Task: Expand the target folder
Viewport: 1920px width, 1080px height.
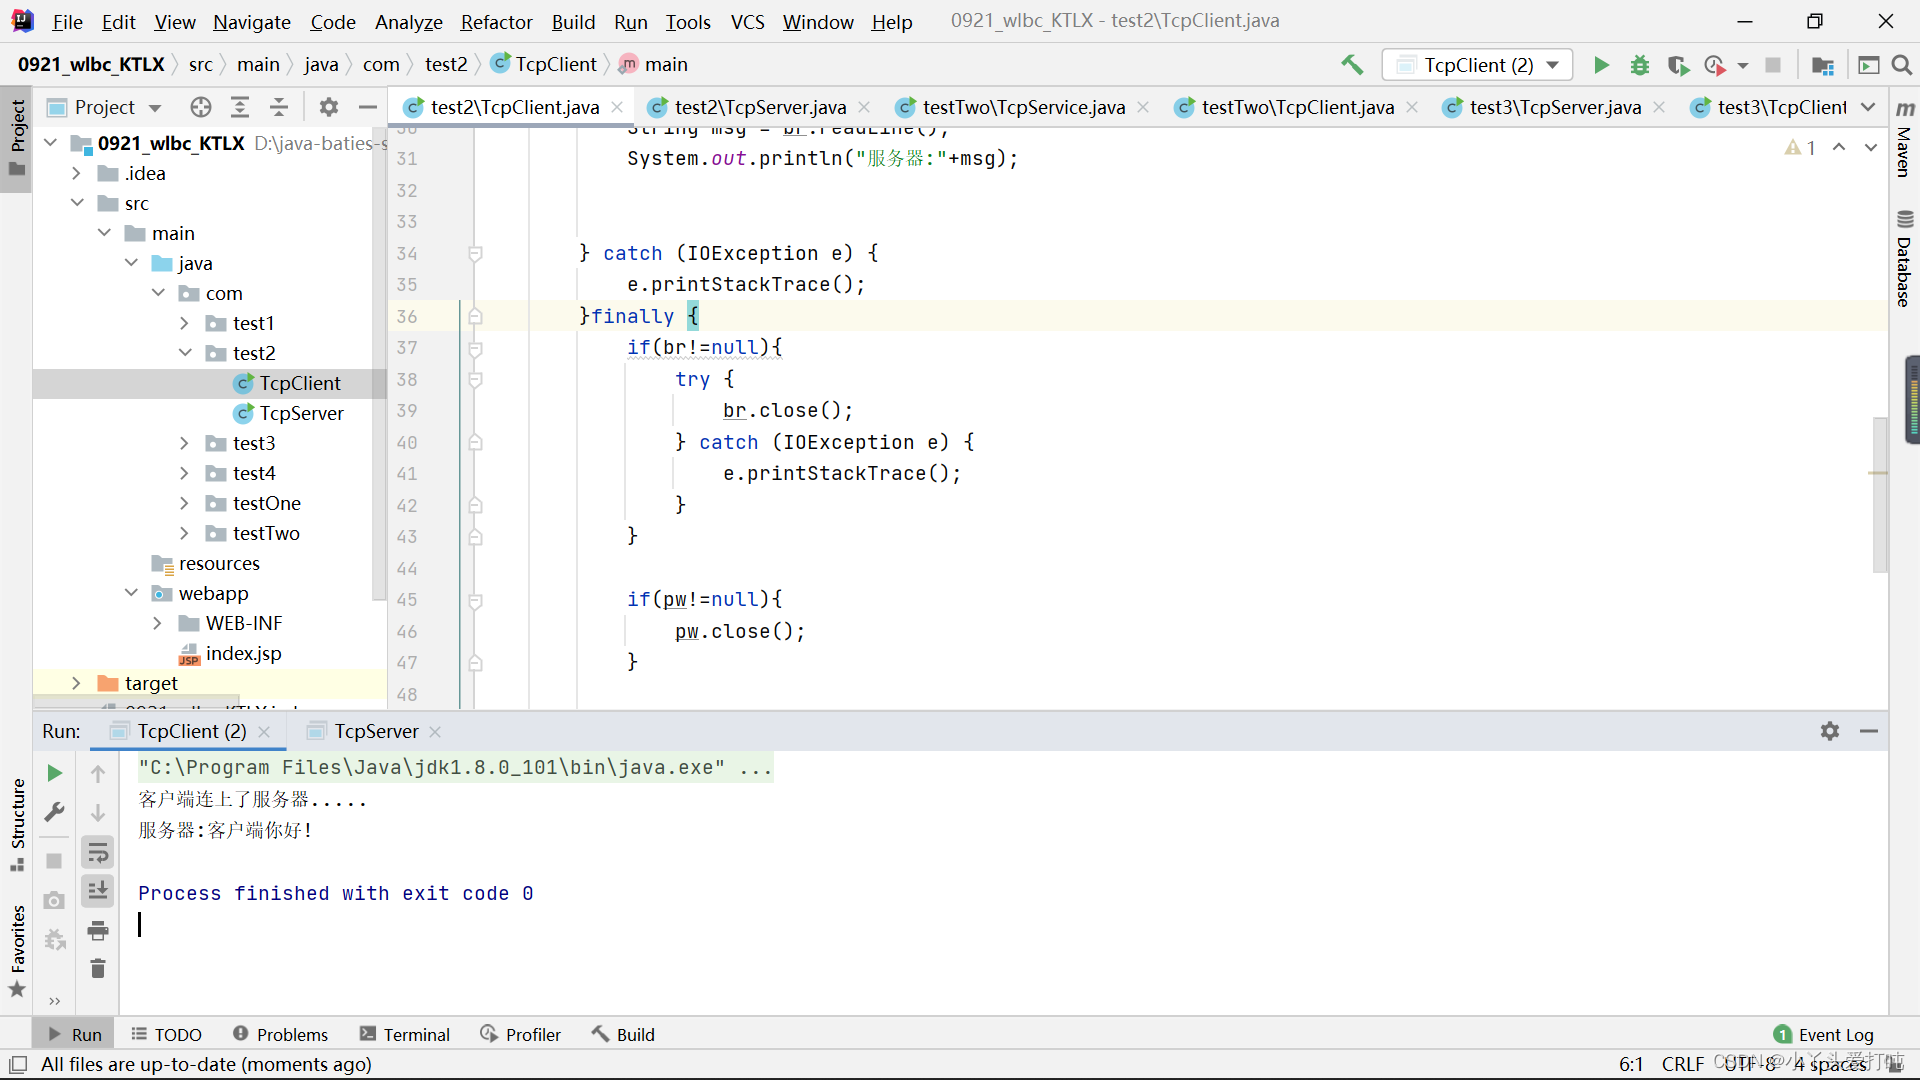Action: click(x=76, y=683)
